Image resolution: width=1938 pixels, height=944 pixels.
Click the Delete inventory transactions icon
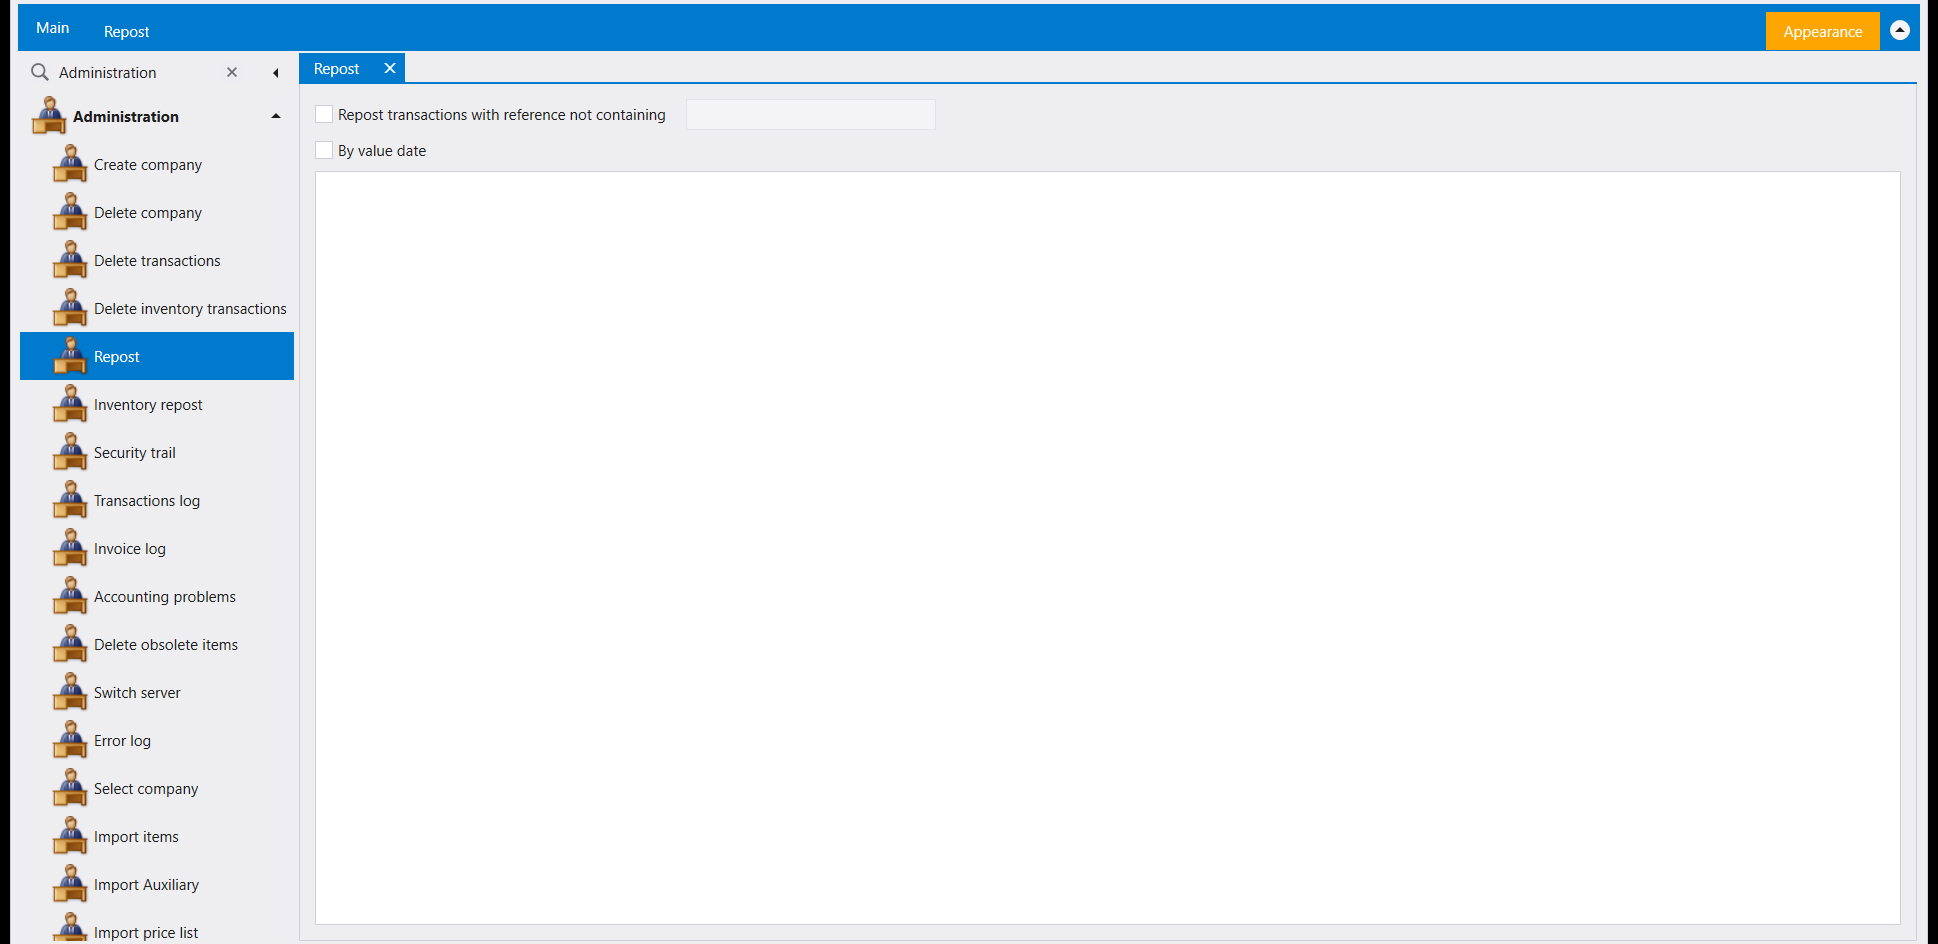coord(70,308)
